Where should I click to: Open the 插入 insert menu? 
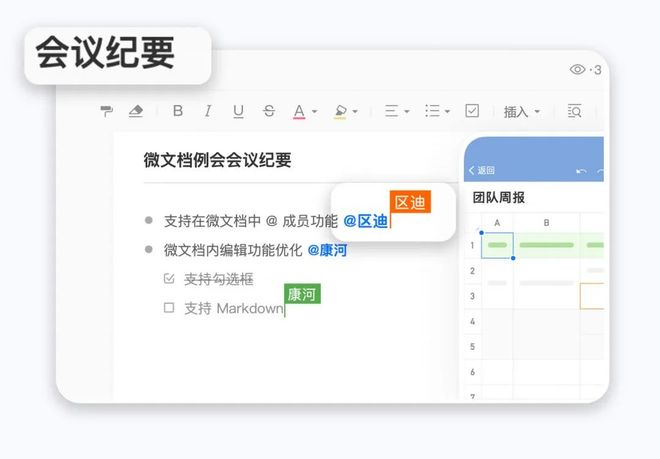pyautogui.click(x=521, y=111)
